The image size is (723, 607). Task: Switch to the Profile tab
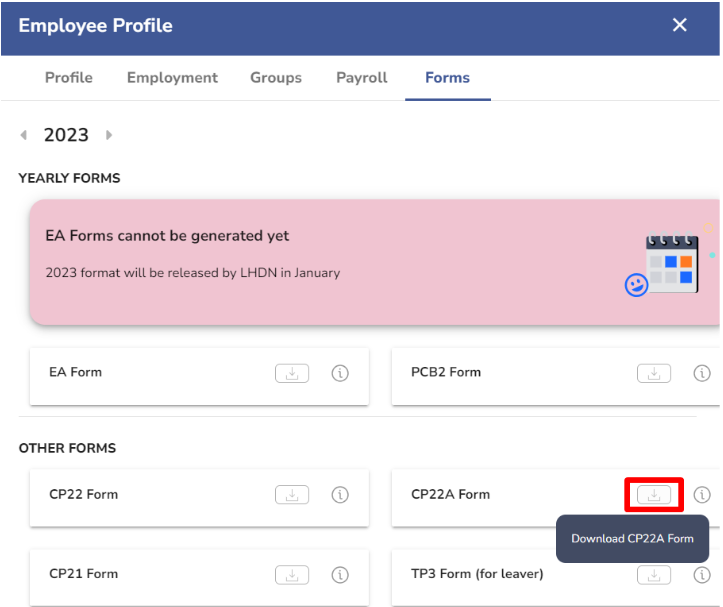coord(69,77)
